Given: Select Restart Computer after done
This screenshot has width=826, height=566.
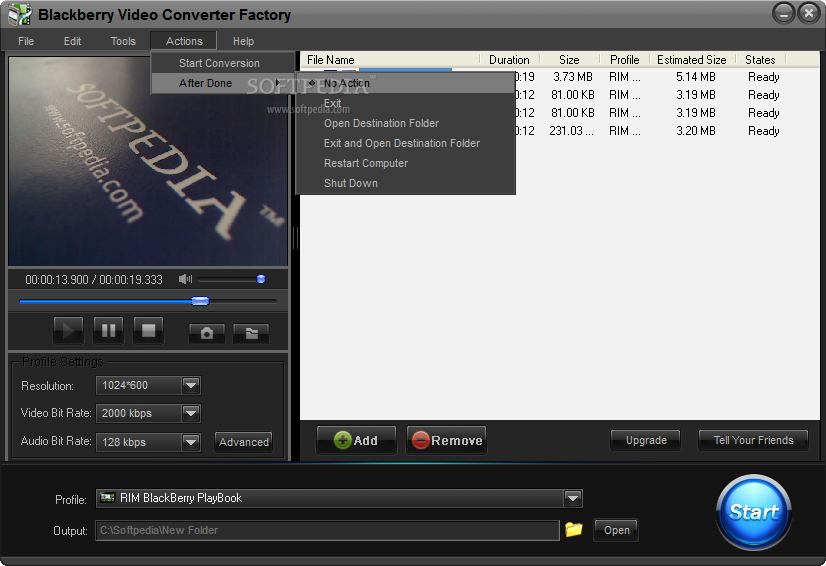Looking at the screenshot, I should (405, 163).
